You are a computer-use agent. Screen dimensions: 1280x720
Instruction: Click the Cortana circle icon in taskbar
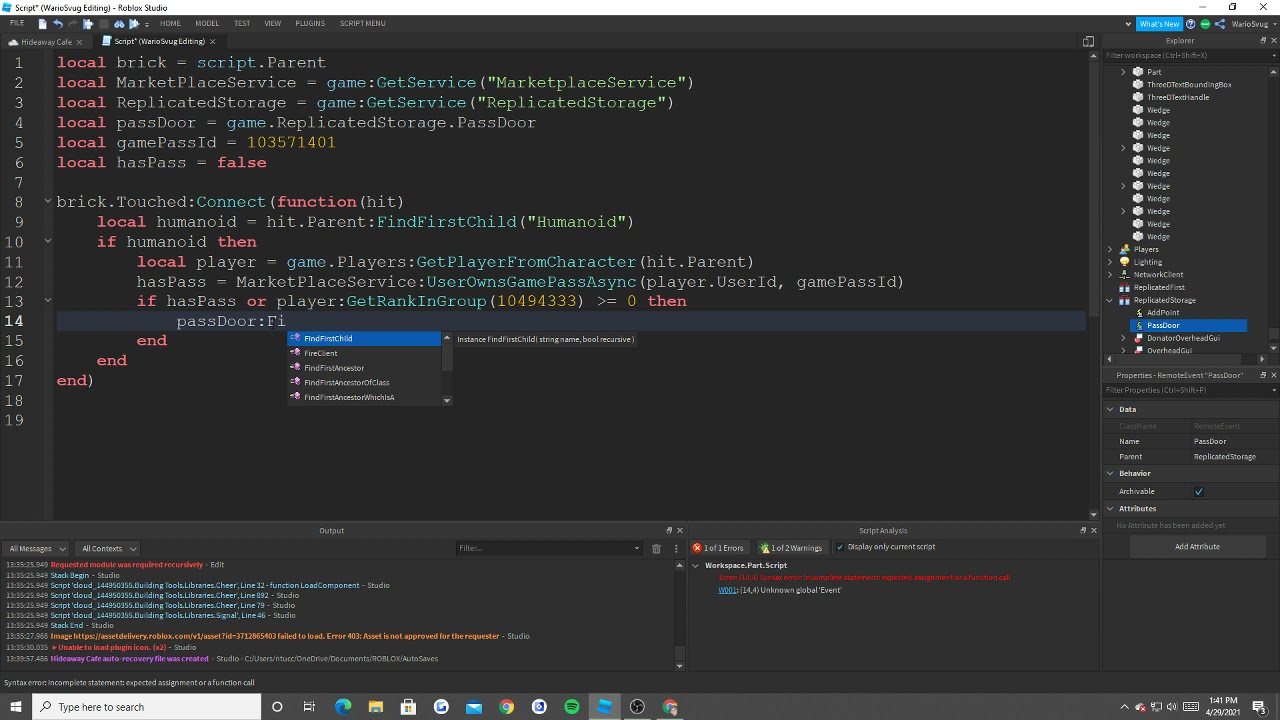[x=277, y=707]
